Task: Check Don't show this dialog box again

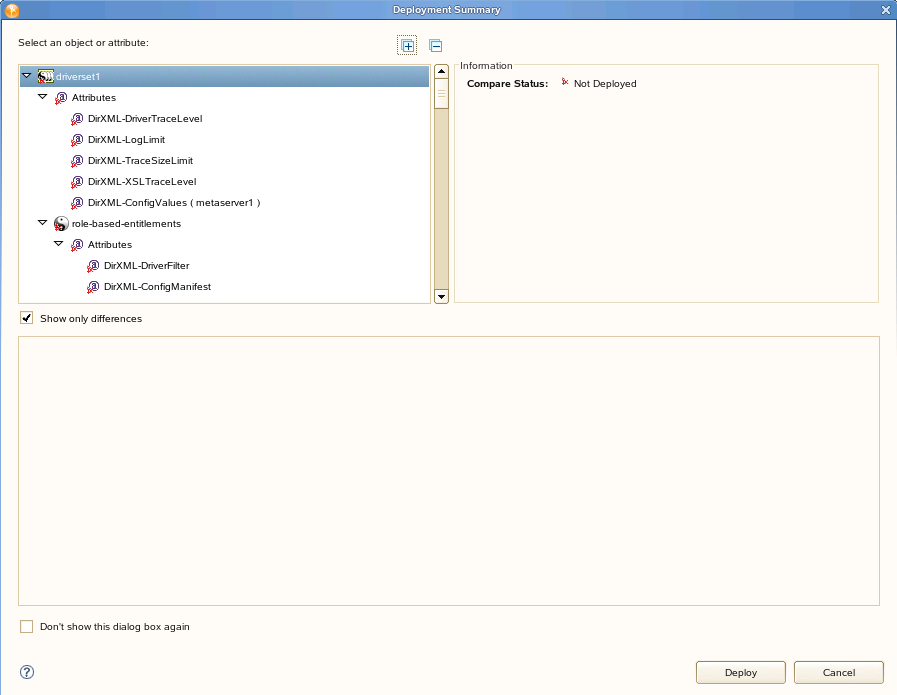Action: pyautogui.click(x=26, y=626)
